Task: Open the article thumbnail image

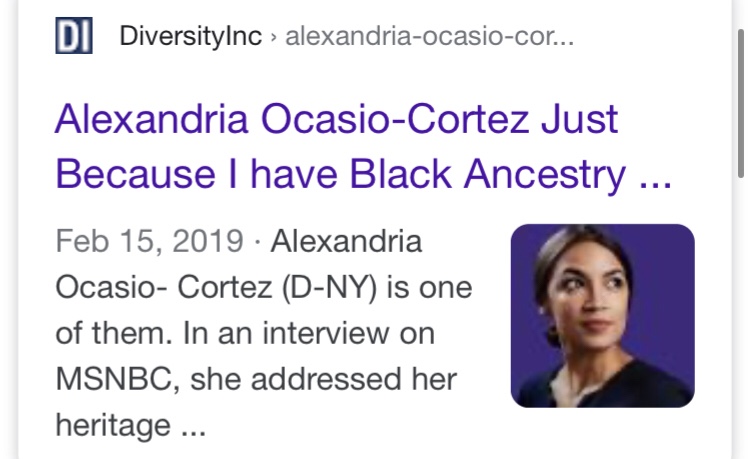Action: pos(602,316)
